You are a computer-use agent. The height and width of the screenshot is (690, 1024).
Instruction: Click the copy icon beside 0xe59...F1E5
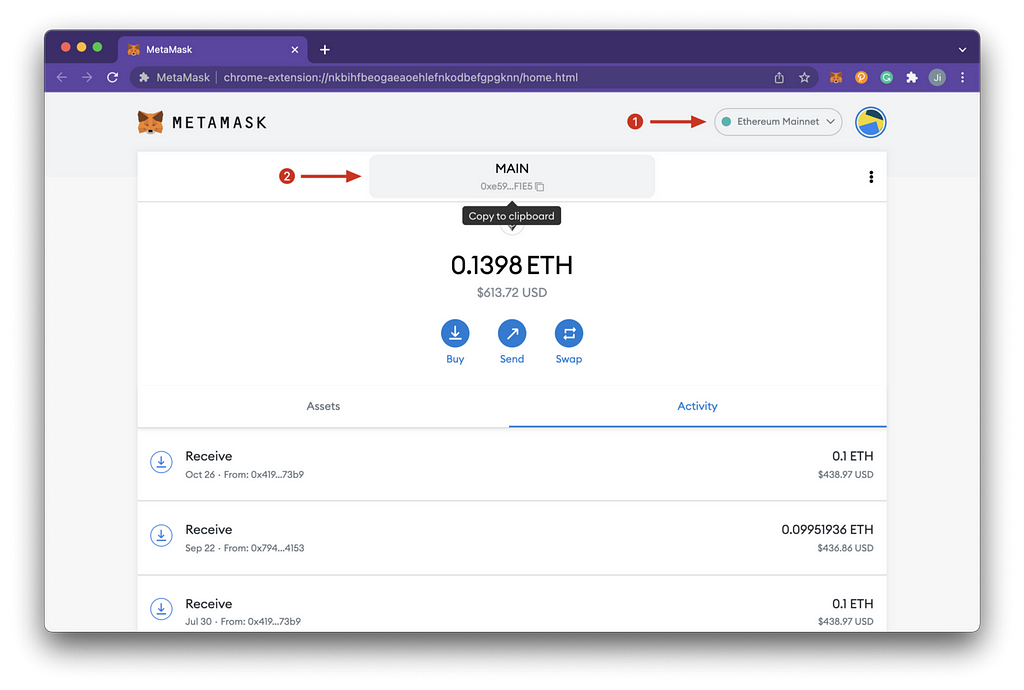pyautogui.click(x=539, y=187)
